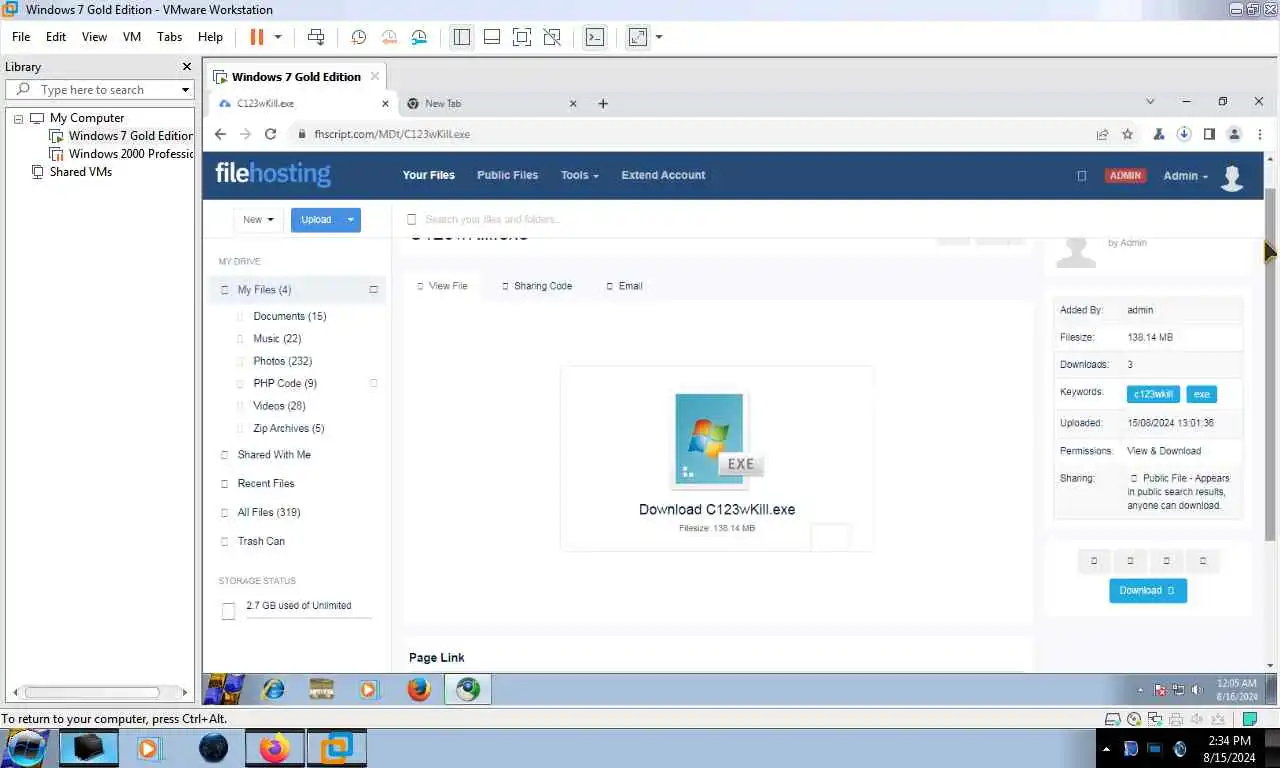The width and height of the screenshot is (1280, 768).
Task: Open Internet Explorer on guest taskbar
Action: click(272, 689)
